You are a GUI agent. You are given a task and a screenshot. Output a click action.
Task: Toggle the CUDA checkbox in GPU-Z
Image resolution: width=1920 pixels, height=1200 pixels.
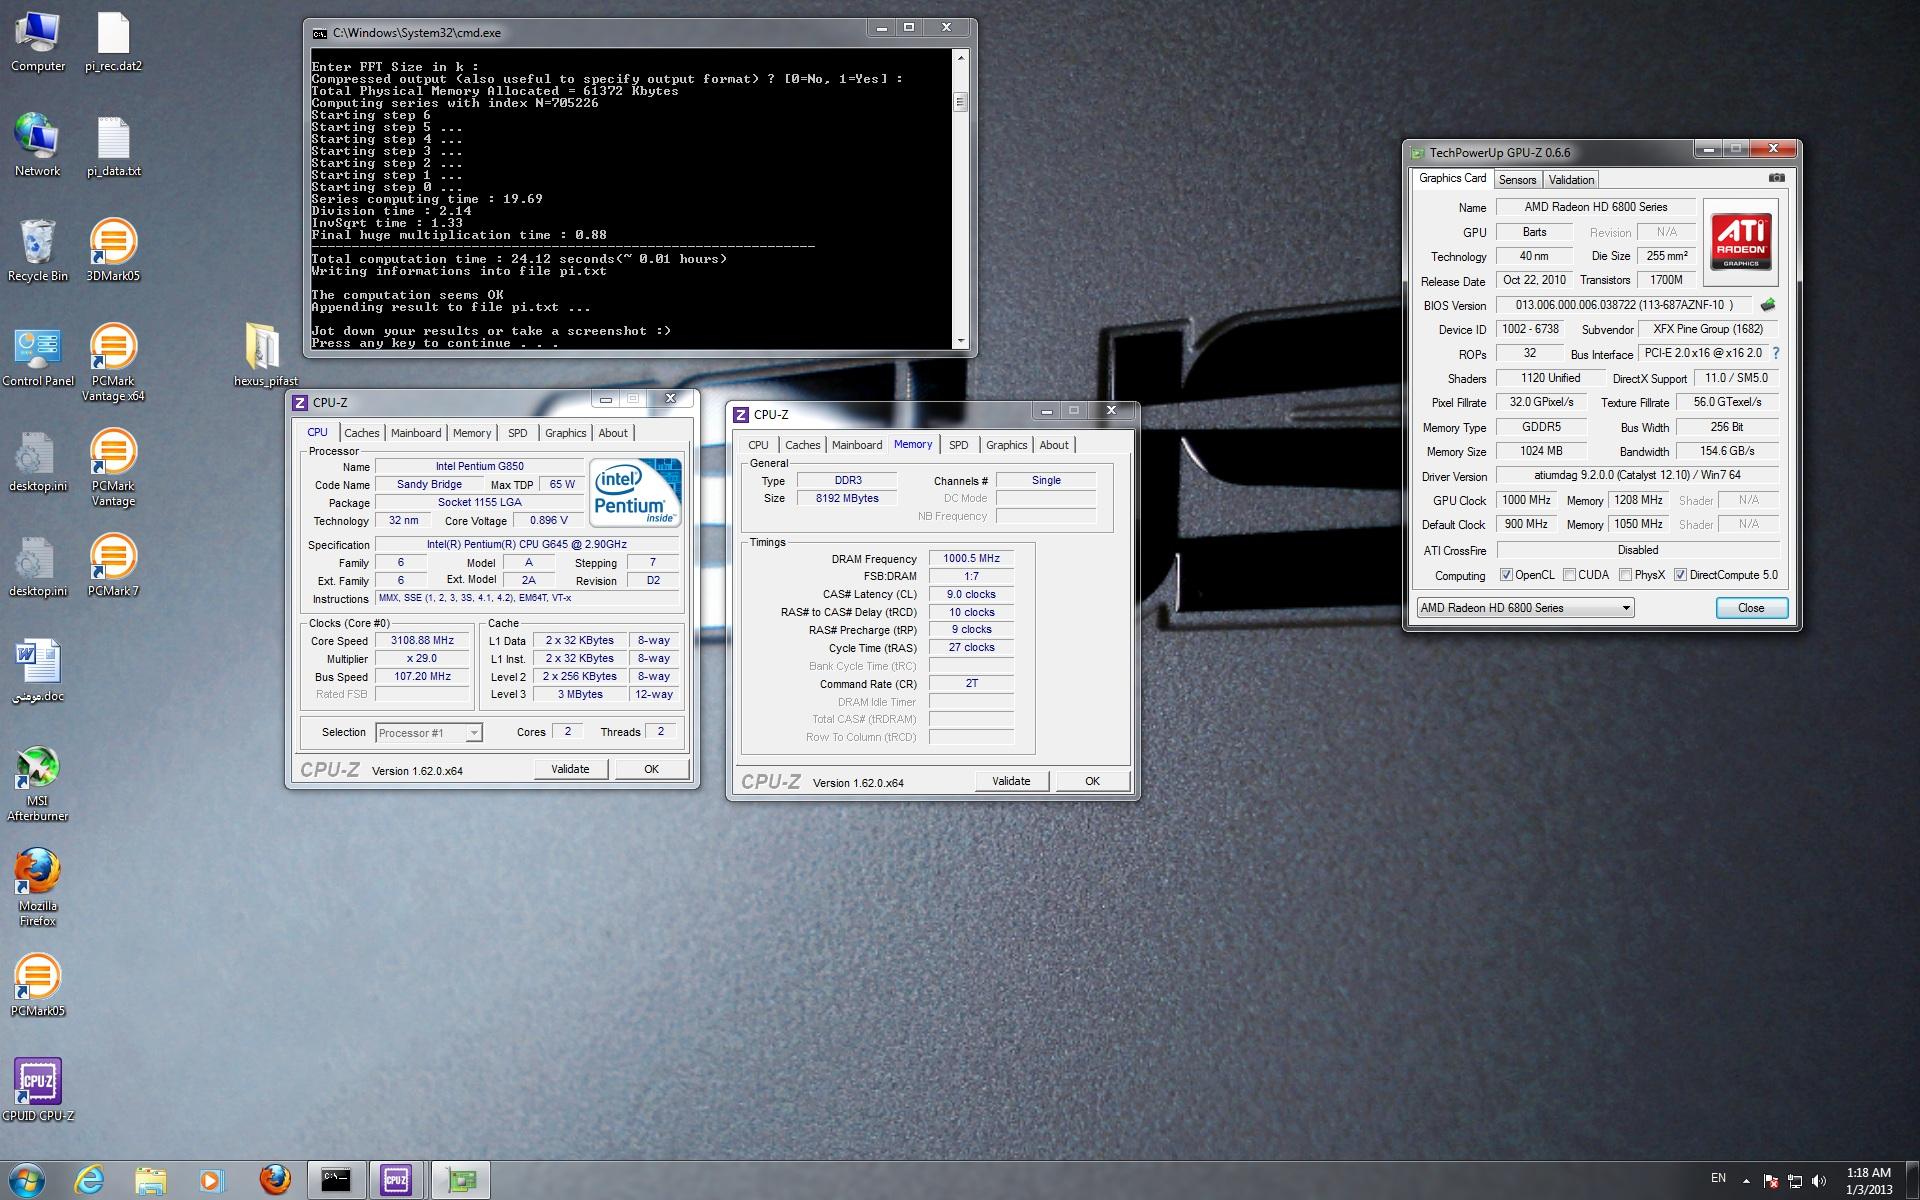coord(1569,575)
